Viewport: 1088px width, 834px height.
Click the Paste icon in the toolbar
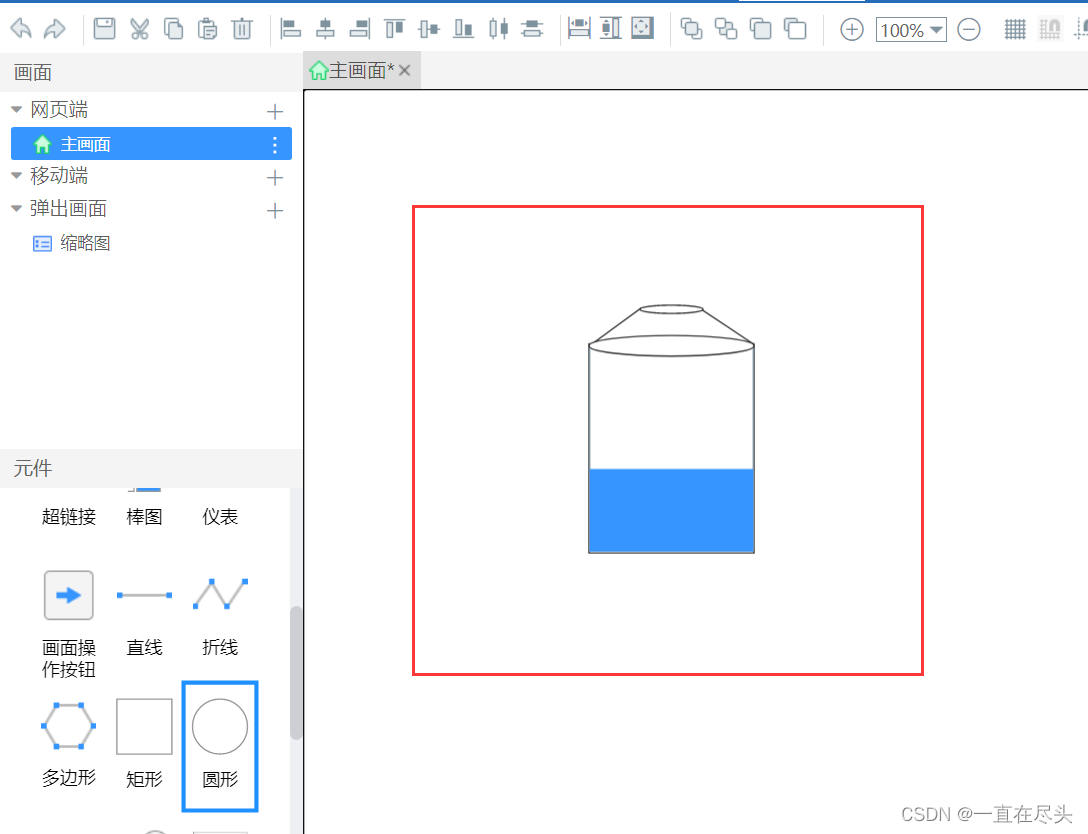(207, 29)
